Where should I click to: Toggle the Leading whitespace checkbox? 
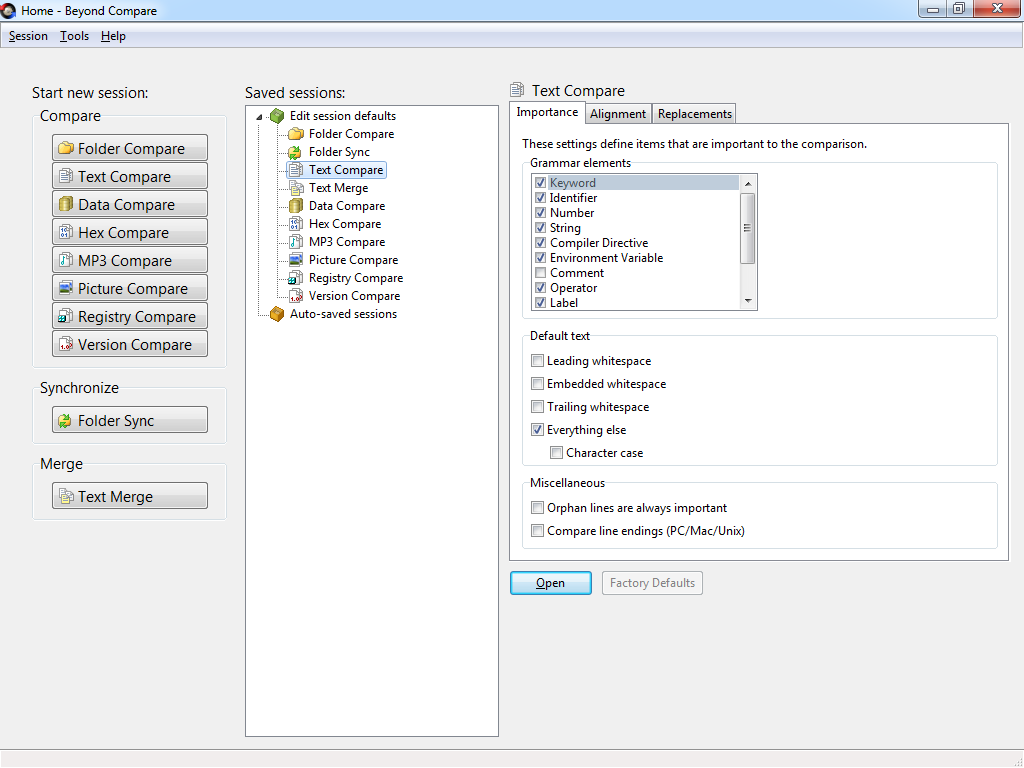[538, 361]
